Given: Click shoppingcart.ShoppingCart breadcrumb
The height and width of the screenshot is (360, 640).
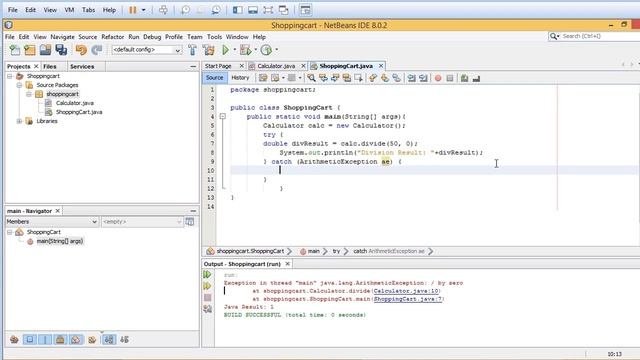Looking at the screenshot, I should click(250, 251).
